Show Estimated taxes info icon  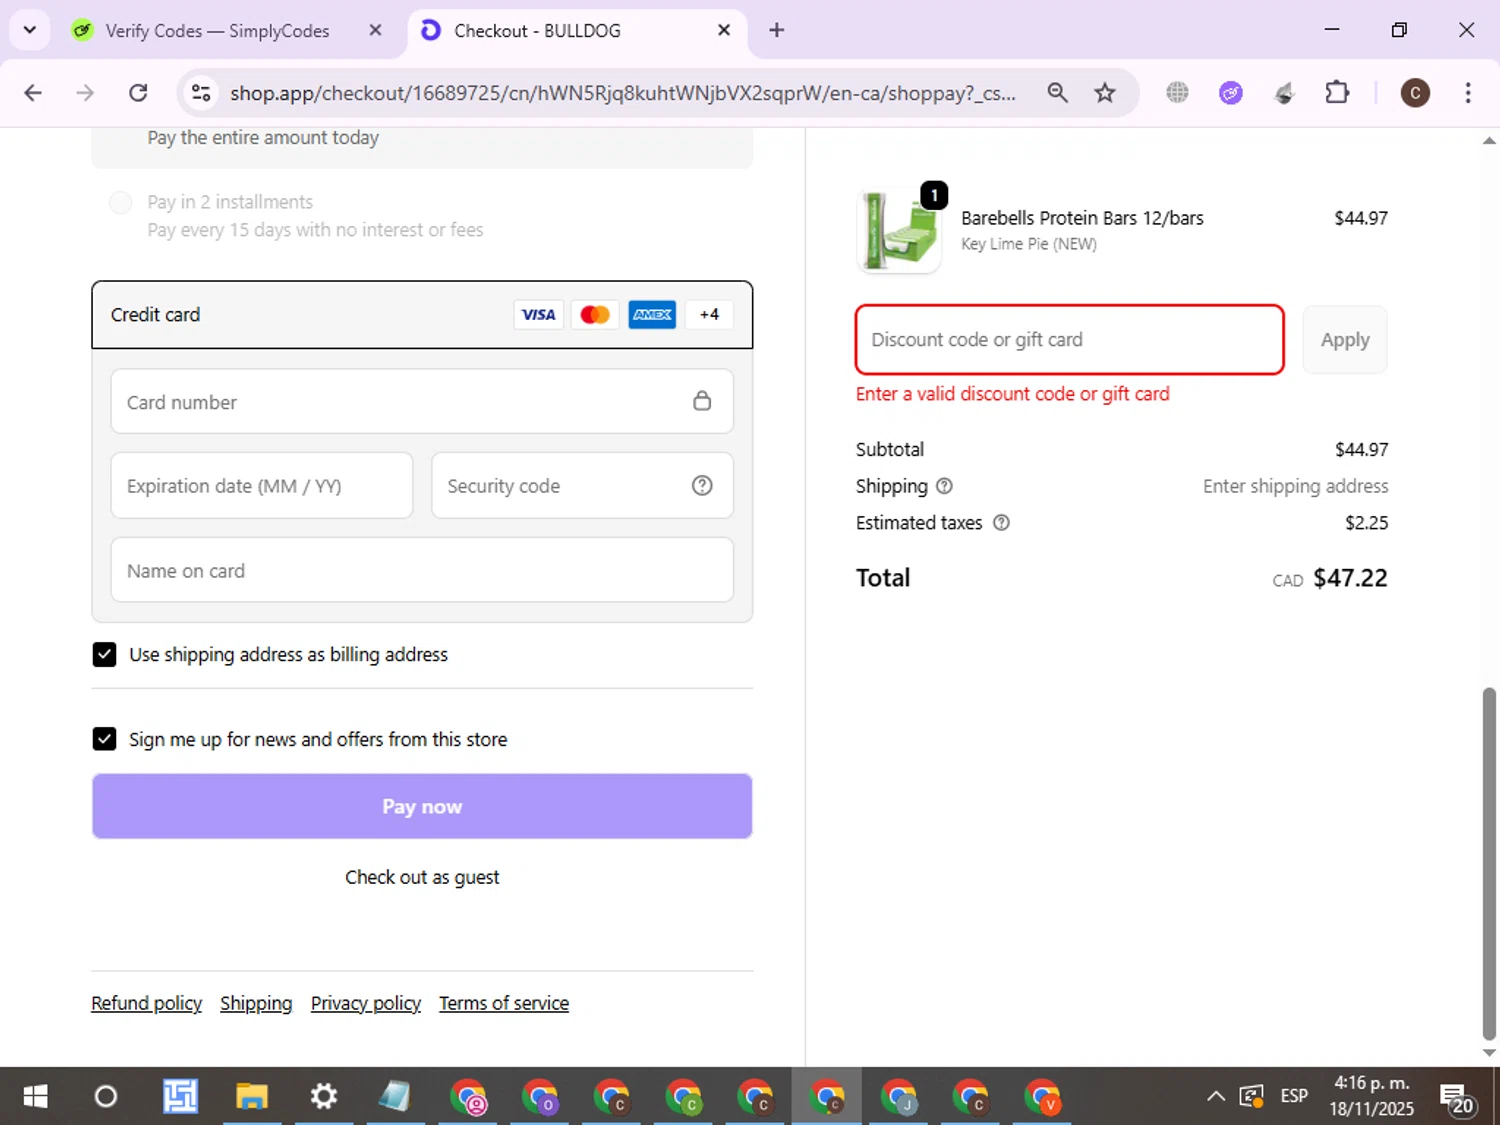tap(1001, 522)
